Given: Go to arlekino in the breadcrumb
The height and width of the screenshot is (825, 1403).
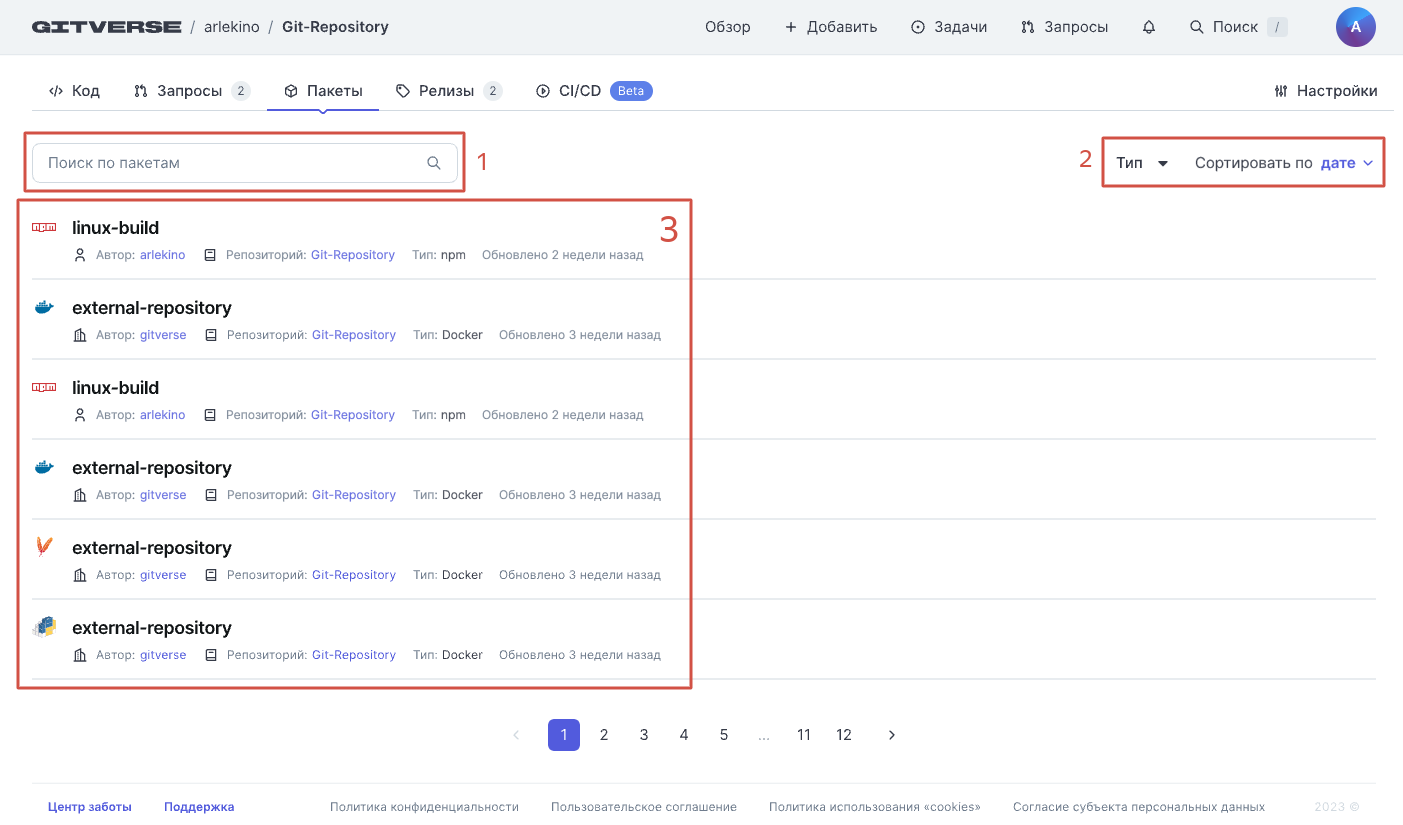Looking at the screenshot, I should click(231, 27).
